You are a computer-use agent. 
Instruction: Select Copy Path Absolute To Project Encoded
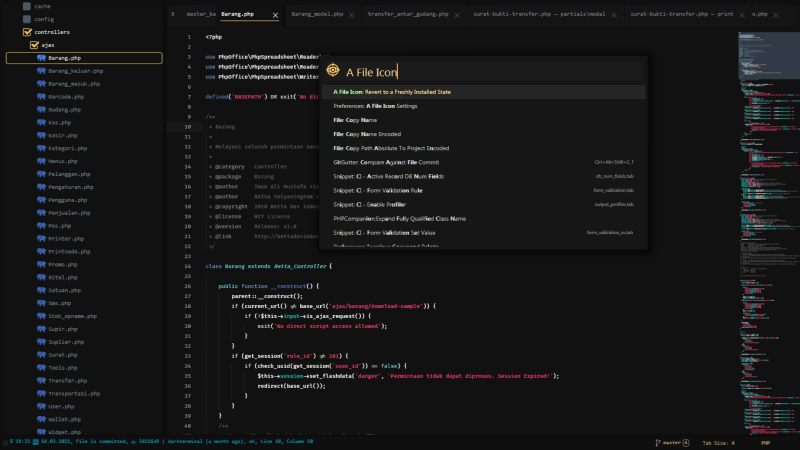point(483,148)
